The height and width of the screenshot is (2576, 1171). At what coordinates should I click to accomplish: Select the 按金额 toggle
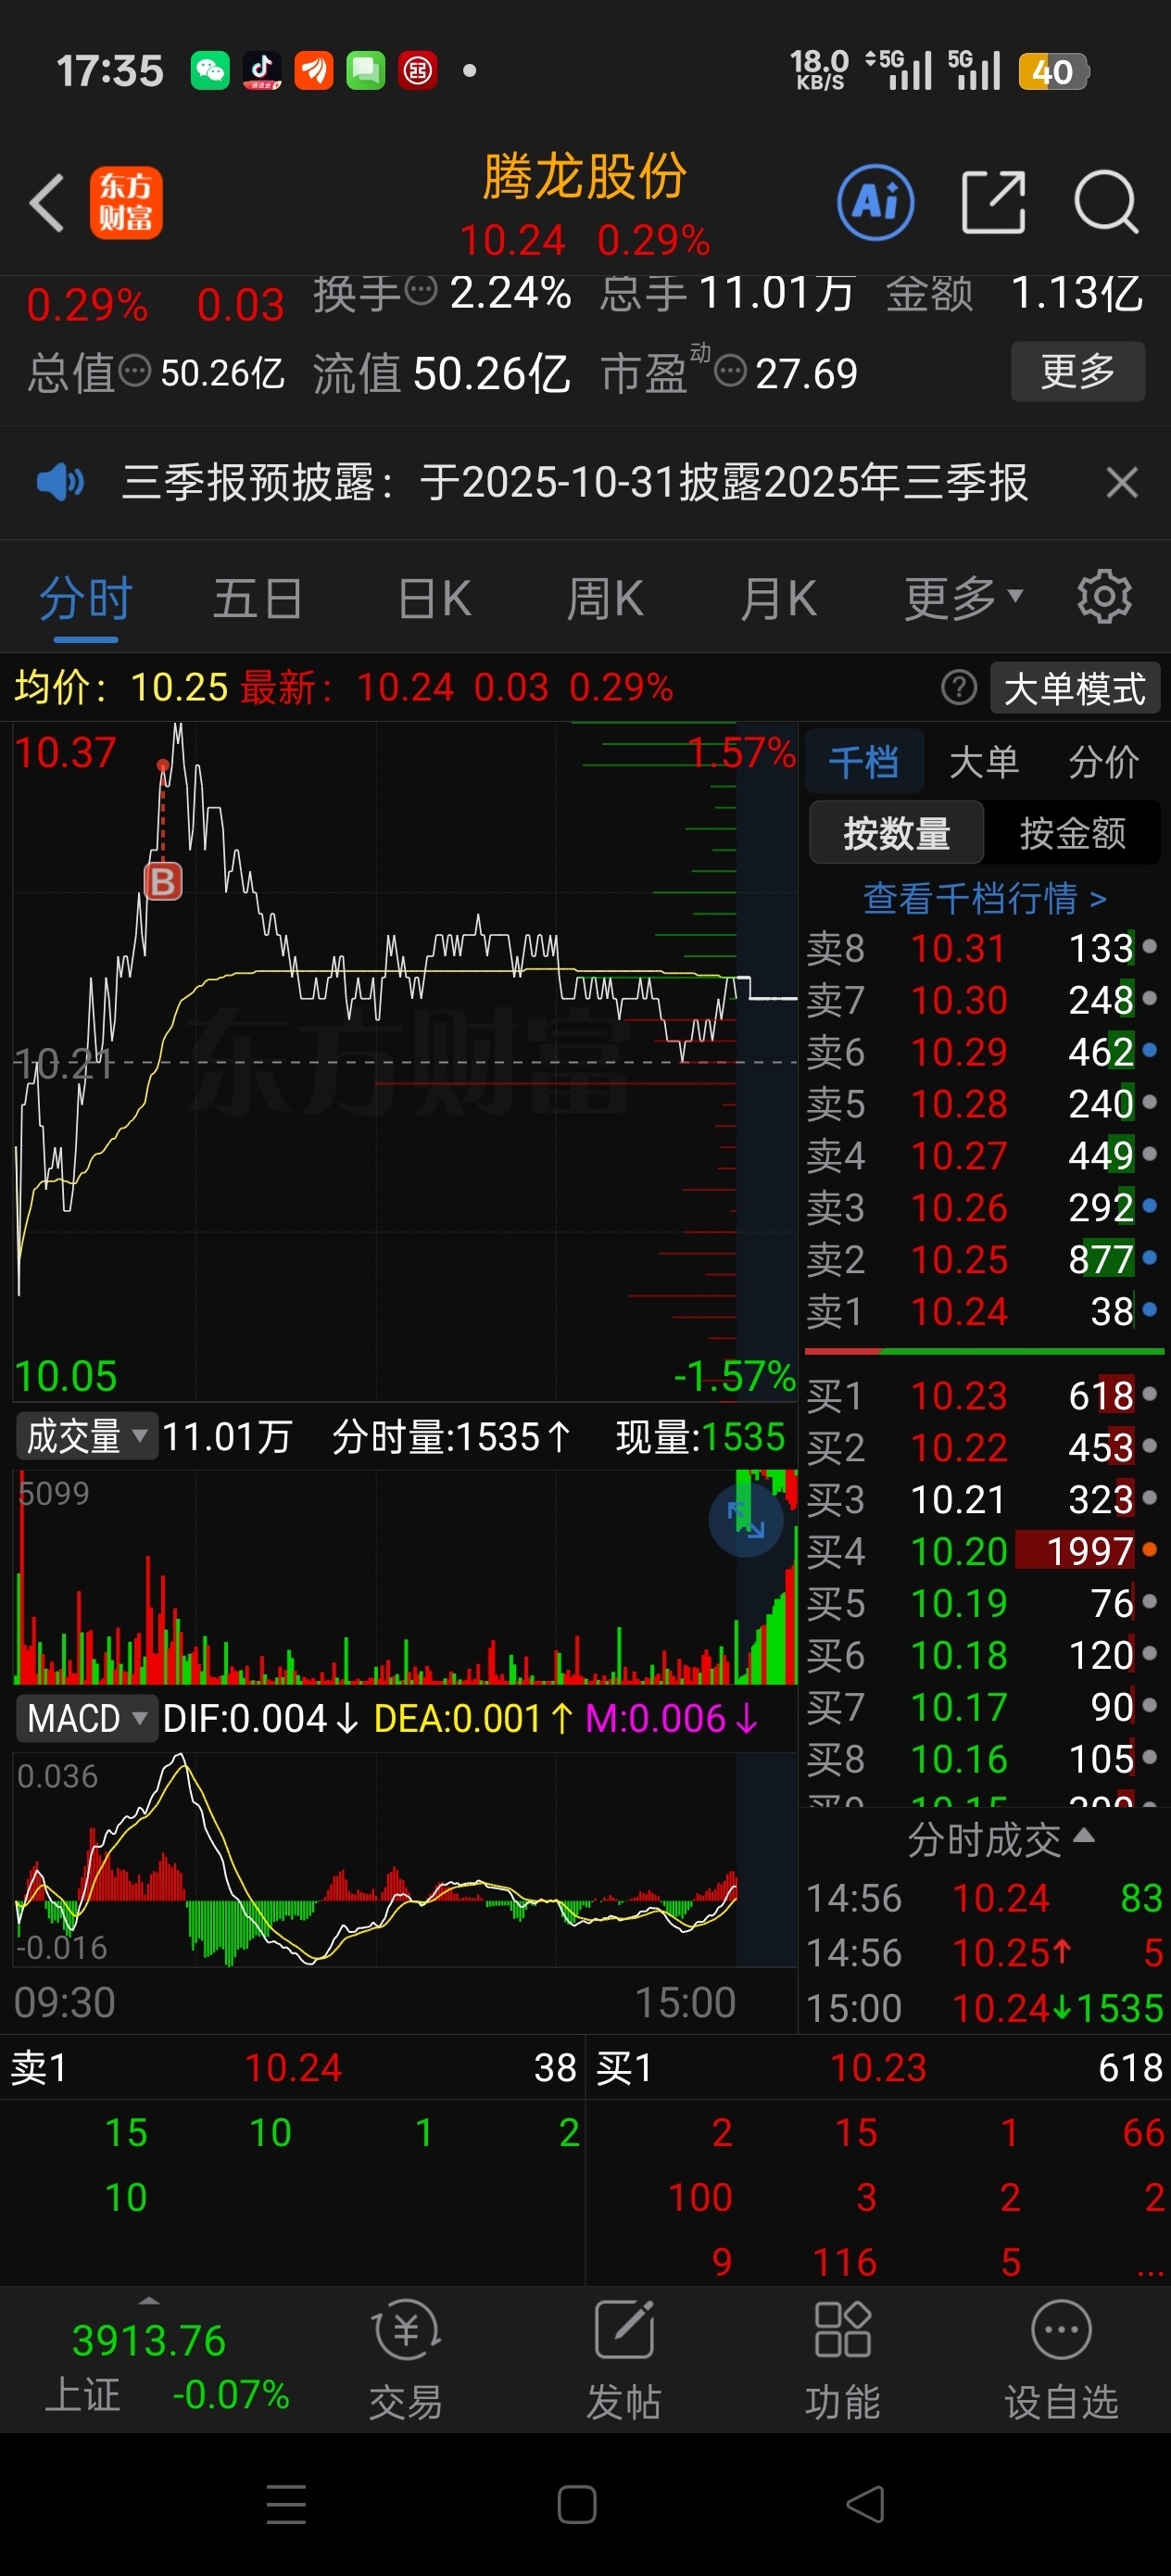point(1072,832)
